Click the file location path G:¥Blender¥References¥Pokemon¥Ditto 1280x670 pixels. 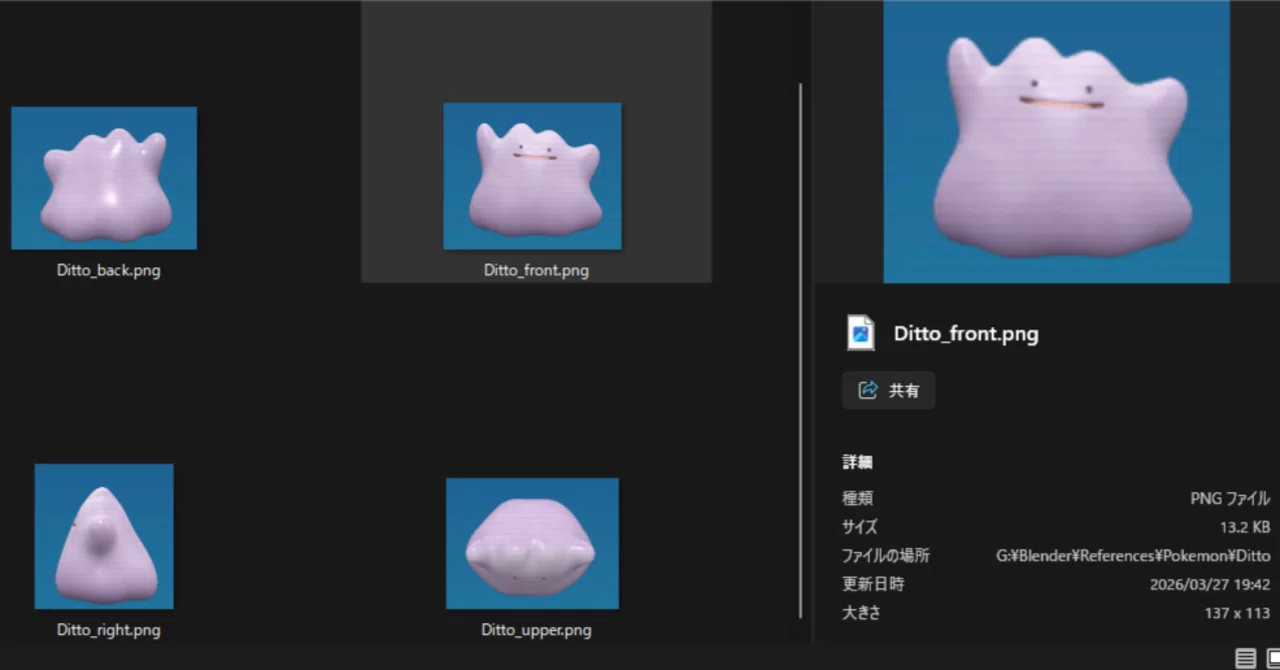coord(1133,556)
